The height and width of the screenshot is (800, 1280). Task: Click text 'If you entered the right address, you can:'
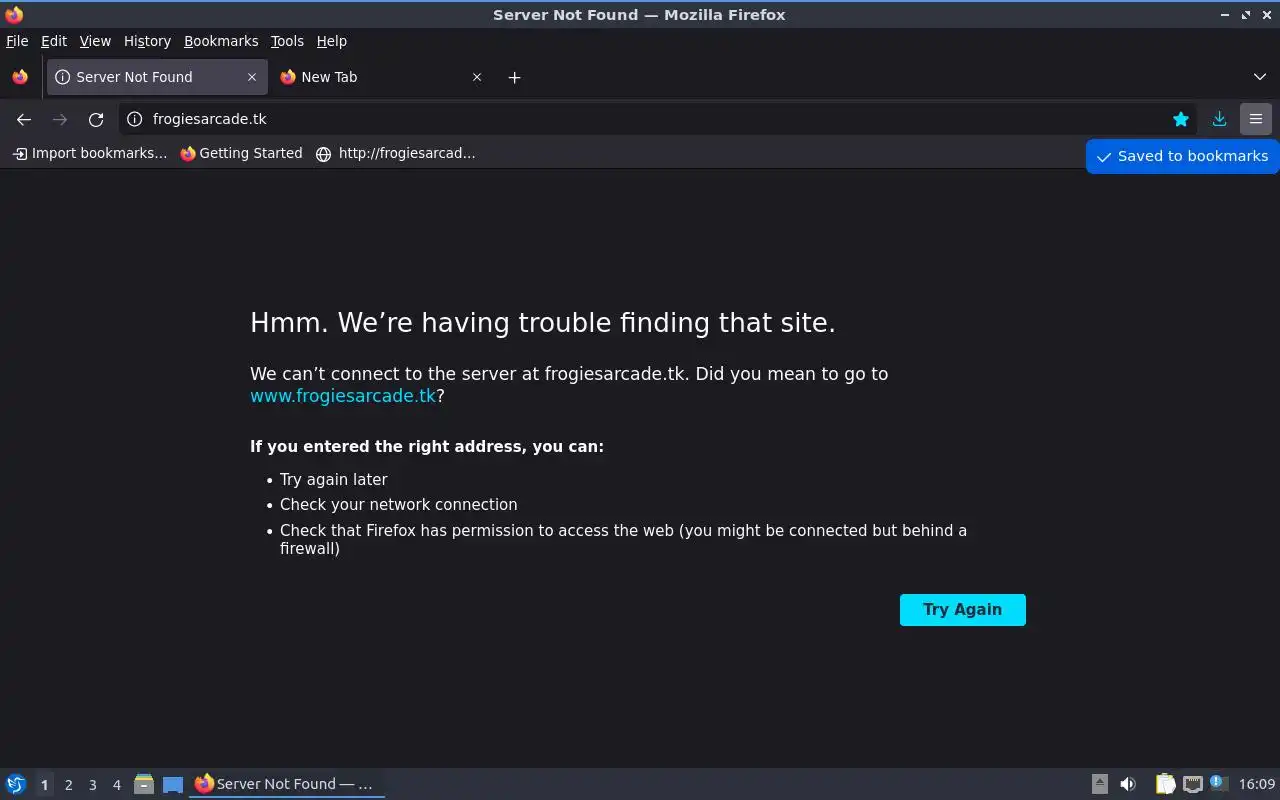pos(427,447)
